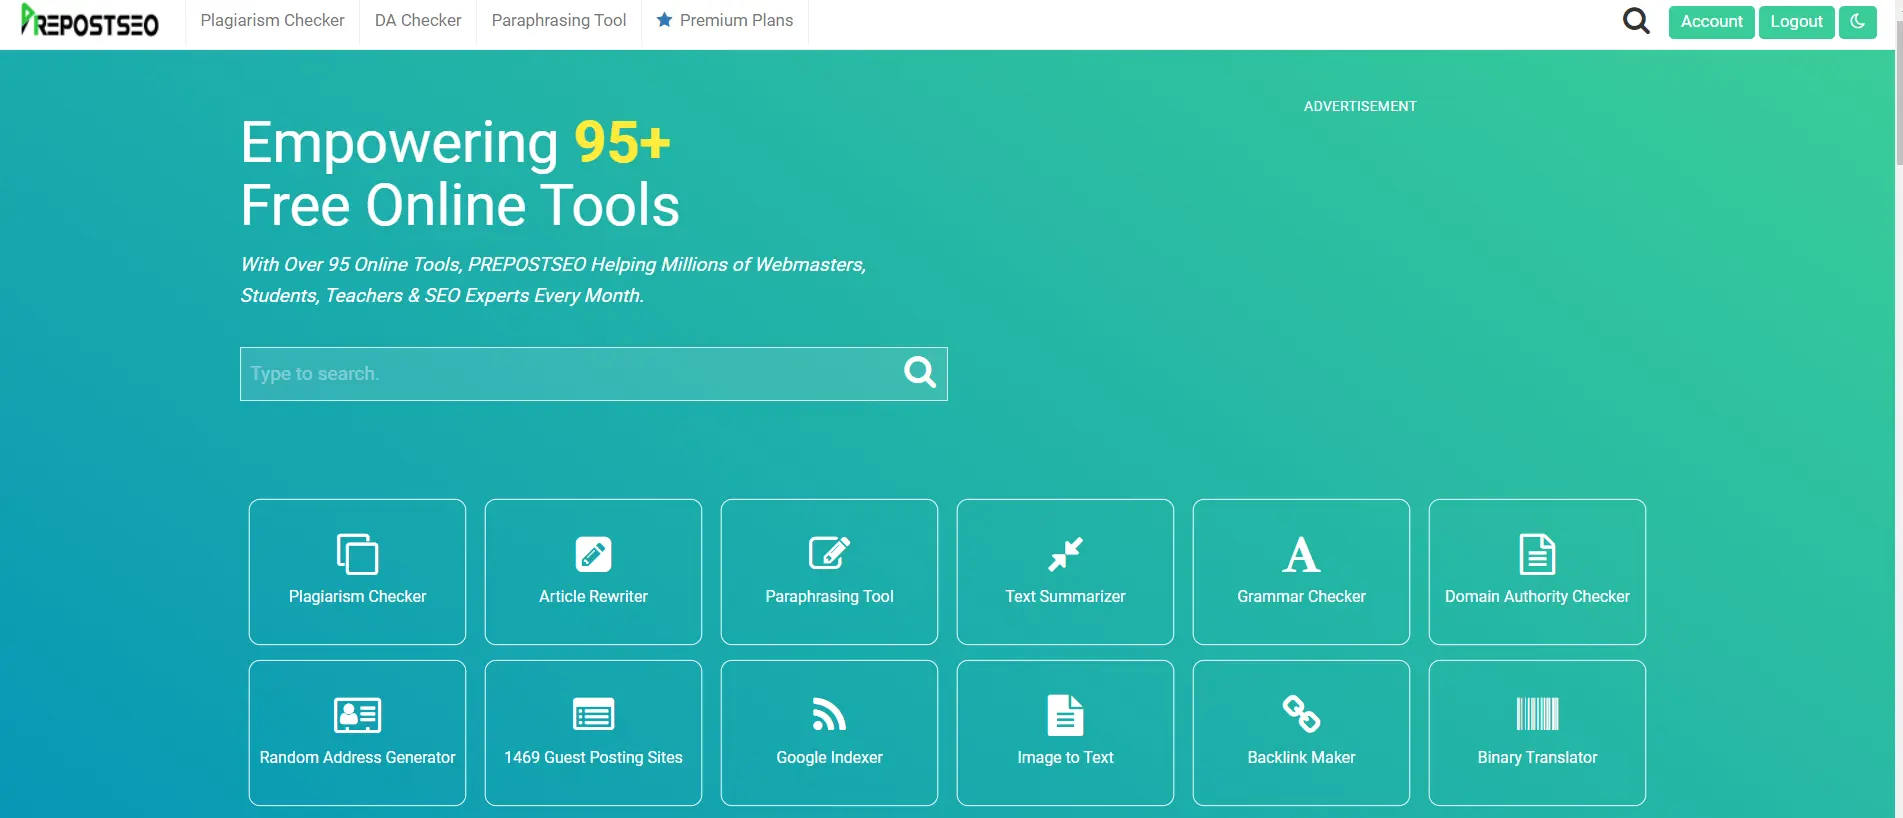Viewport: 1903px width, 818px height.
Task: Open the Binary Translator barcode icon
Action: pos(1537,715)
